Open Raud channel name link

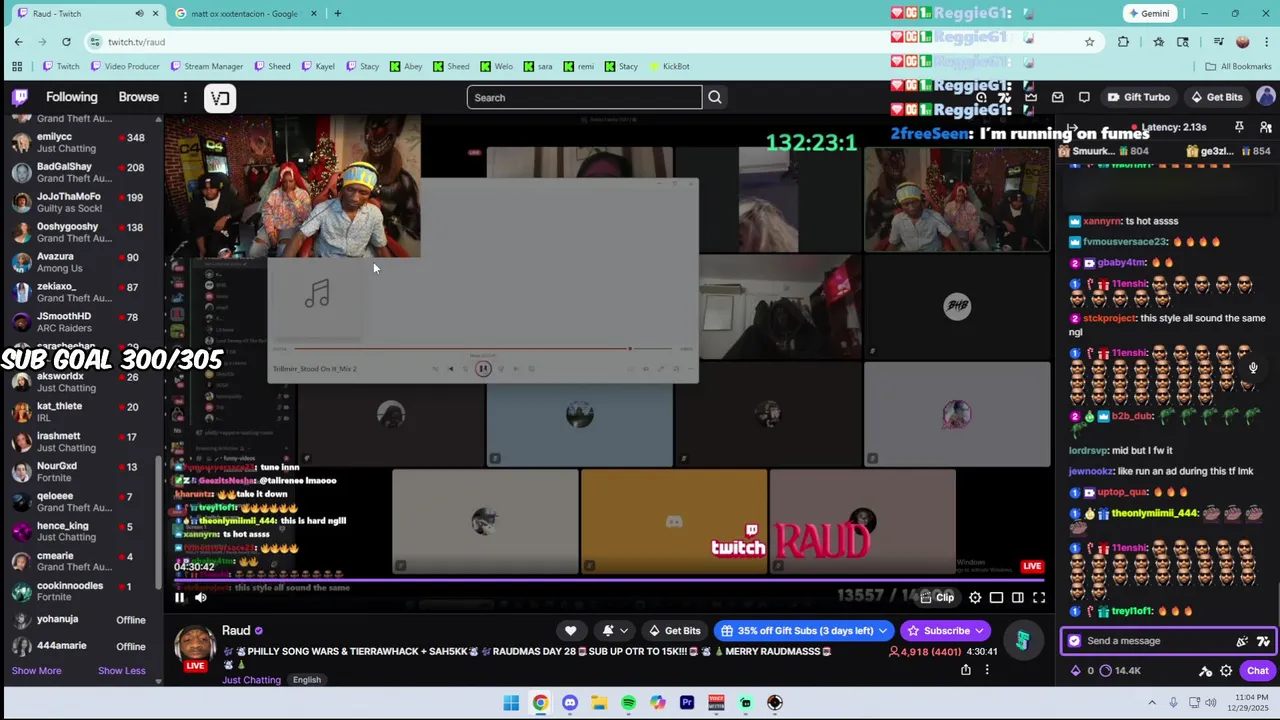pos(236,631)
